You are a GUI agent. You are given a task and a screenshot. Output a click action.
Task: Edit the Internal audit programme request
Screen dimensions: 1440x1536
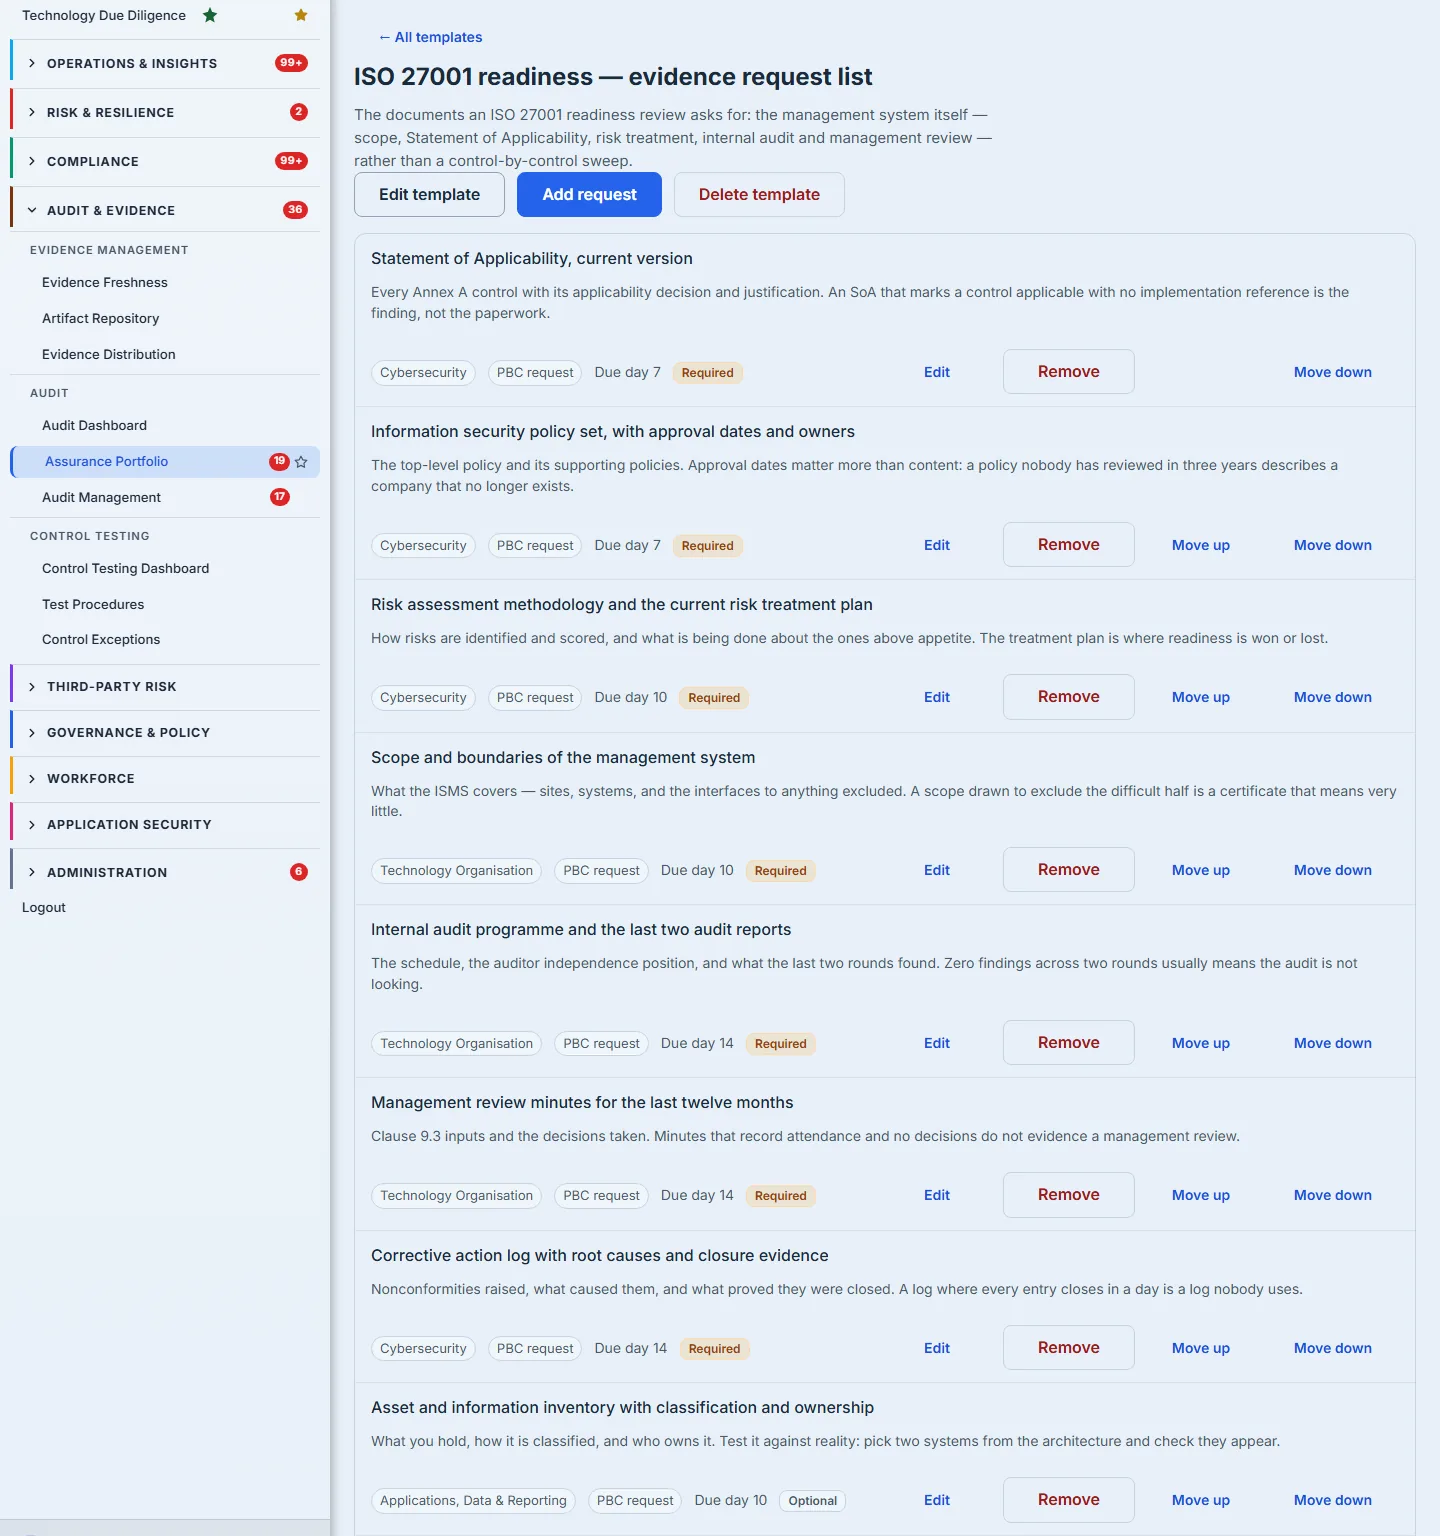[x=937, y=1044]
